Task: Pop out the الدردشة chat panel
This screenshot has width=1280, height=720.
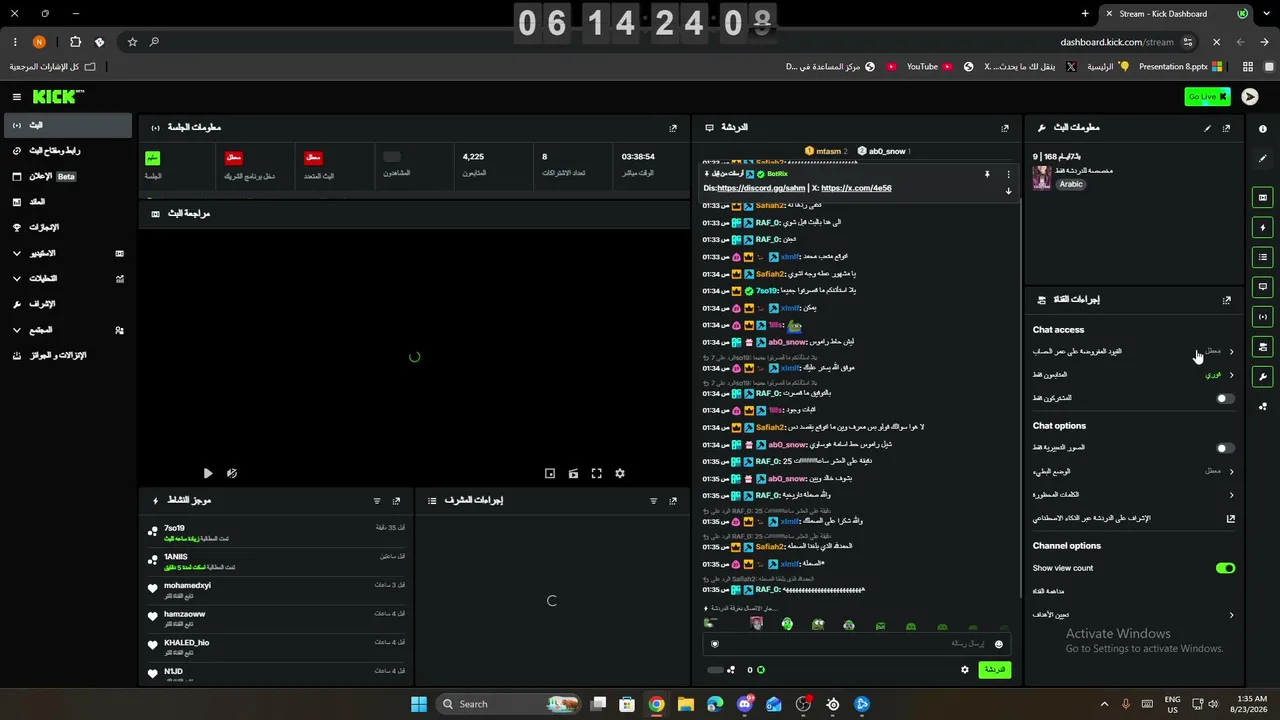Action: pyautogui.click(x=1005, y=128)
